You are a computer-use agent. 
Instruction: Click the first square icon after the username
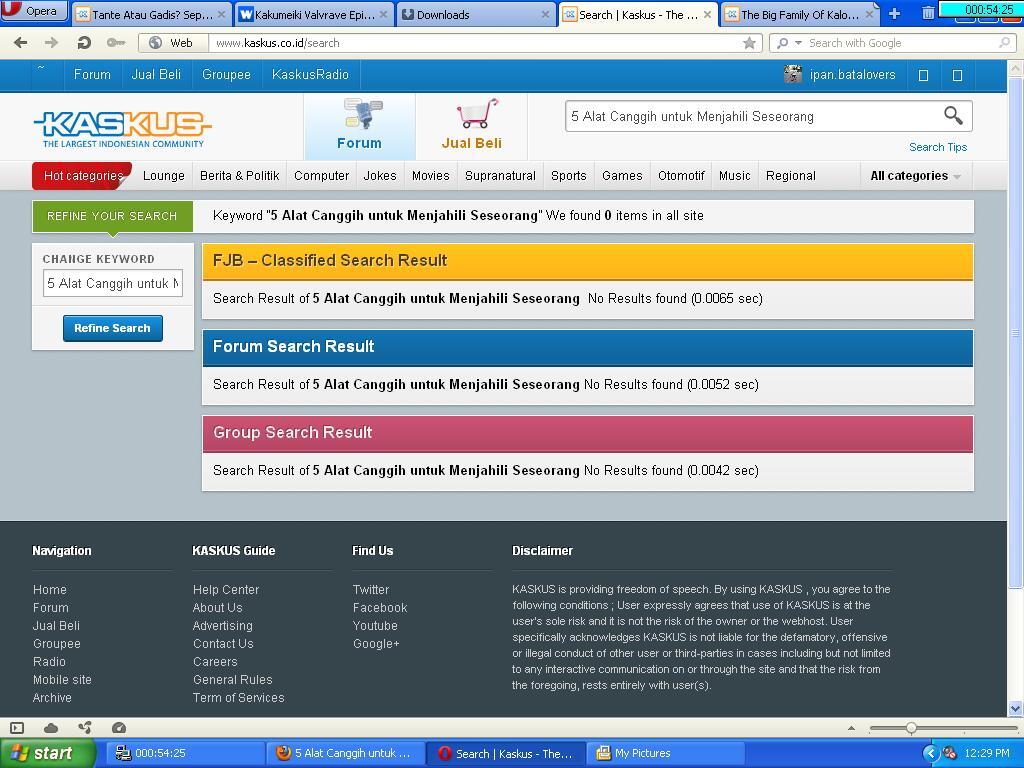point(923,75)
